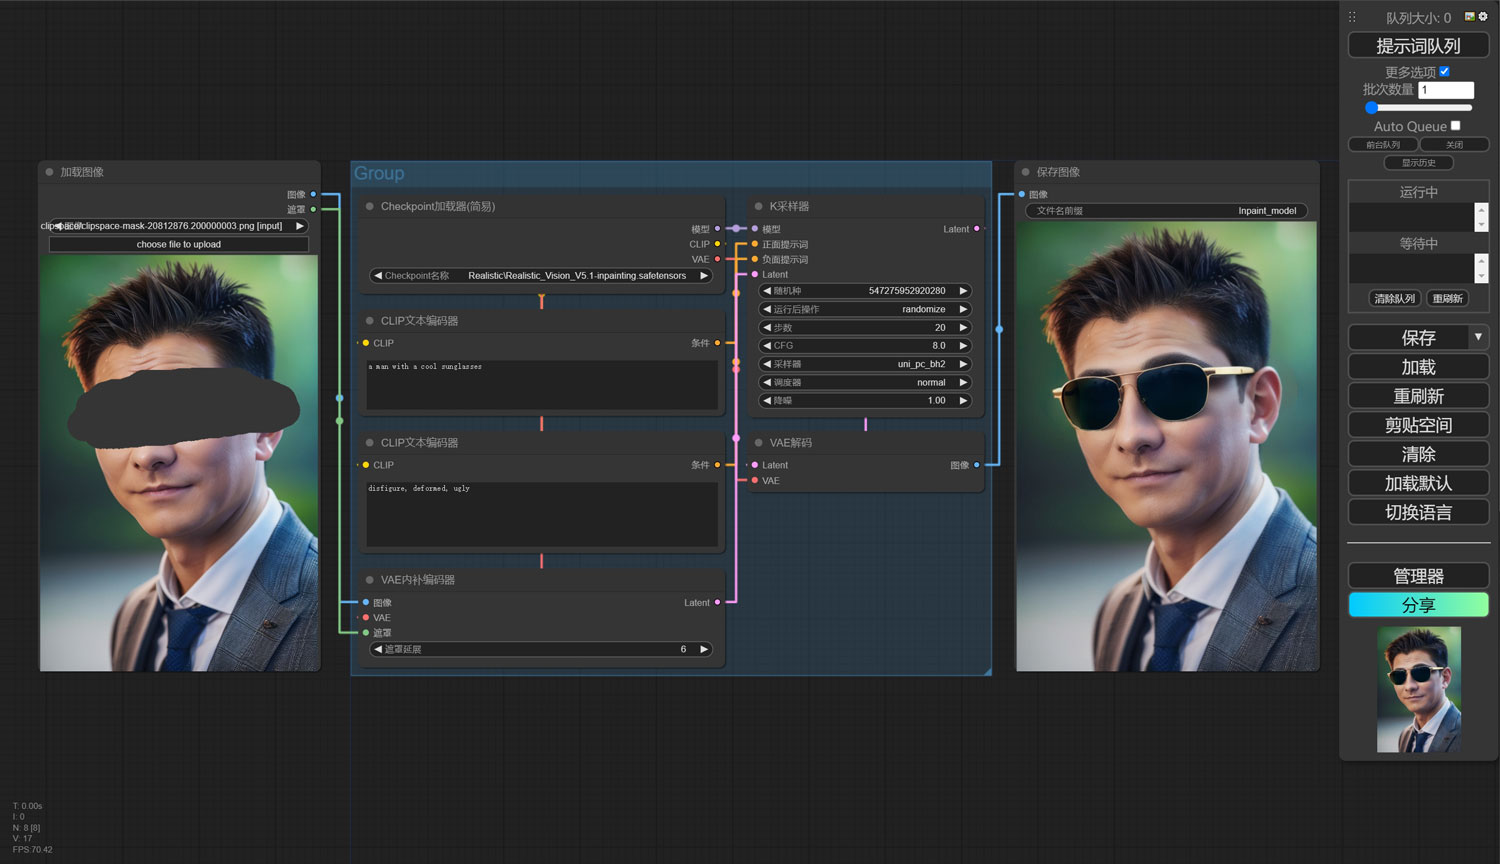The width and height of the screenshot is (1500, 864).
Task: Open the Checkpoint名称 model selector
Action: tap(541, 276)
